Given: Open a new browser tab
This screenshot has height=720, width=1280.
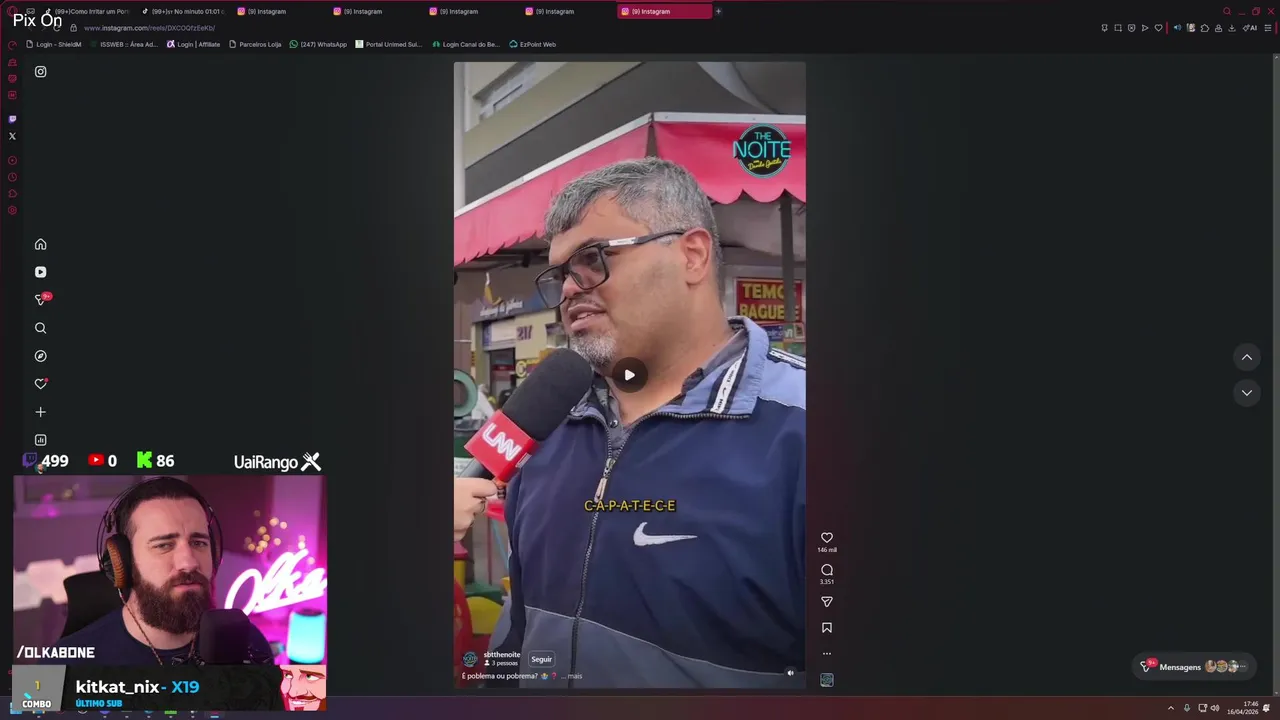Looking at the screenshot, I should (x=718, y=11).
